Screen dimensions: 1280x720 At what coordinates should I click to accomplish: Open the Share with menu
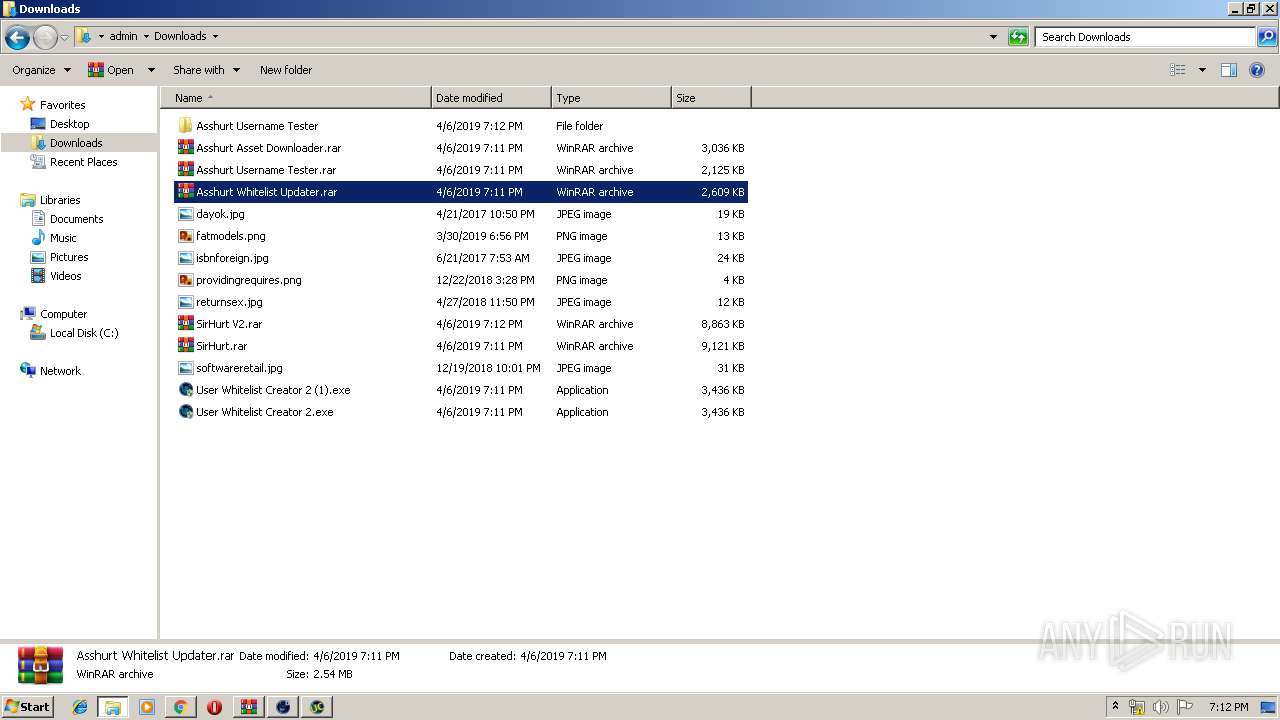pos(206,70)
